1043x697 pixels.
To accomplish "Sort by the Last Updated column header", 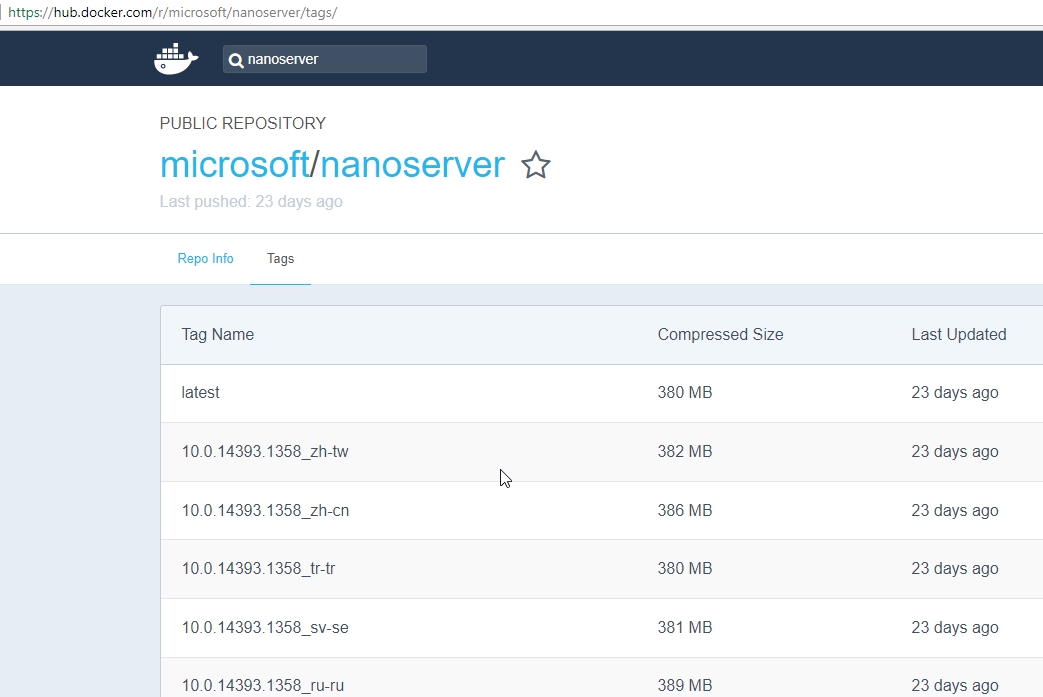I will (x=958, y=334).
